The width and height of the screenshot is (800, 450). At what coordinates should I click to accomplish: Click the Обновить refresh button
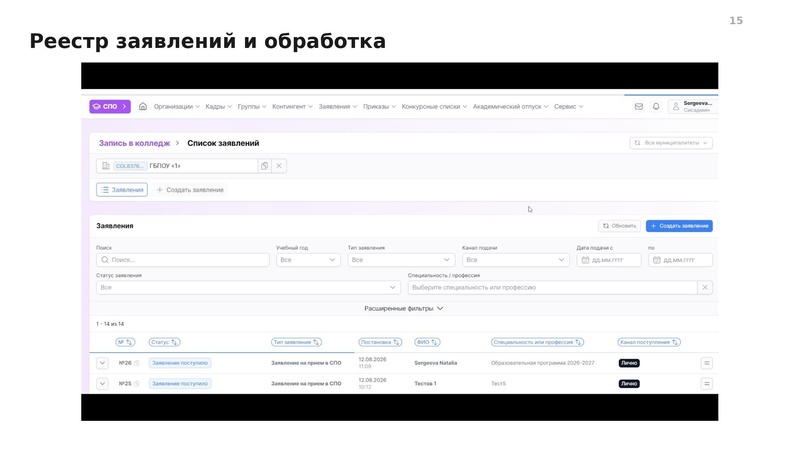[x=619, y=226]
